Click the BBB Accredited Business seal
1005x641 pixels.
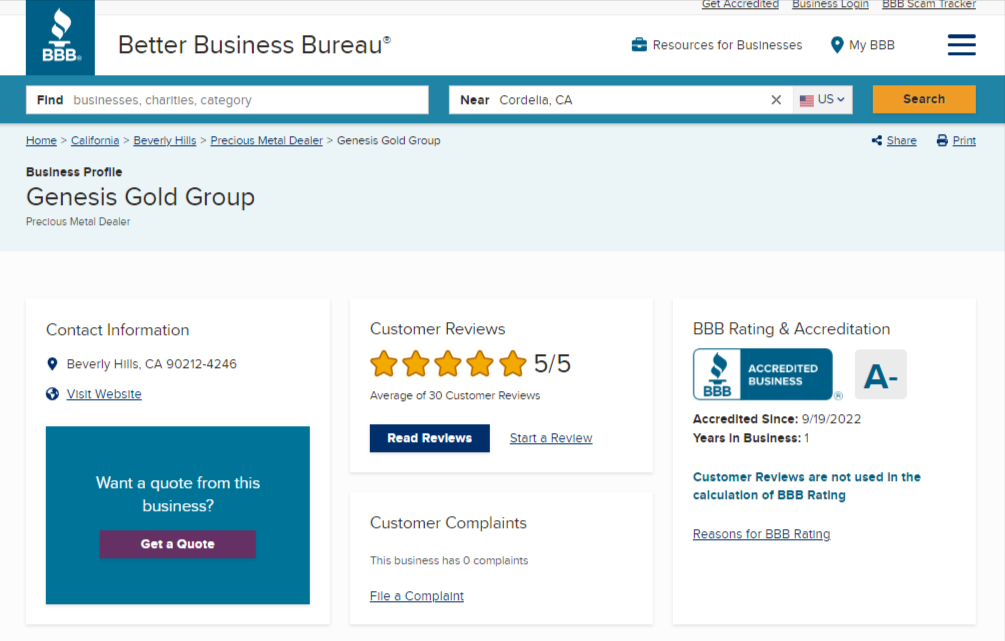(763, 374)
